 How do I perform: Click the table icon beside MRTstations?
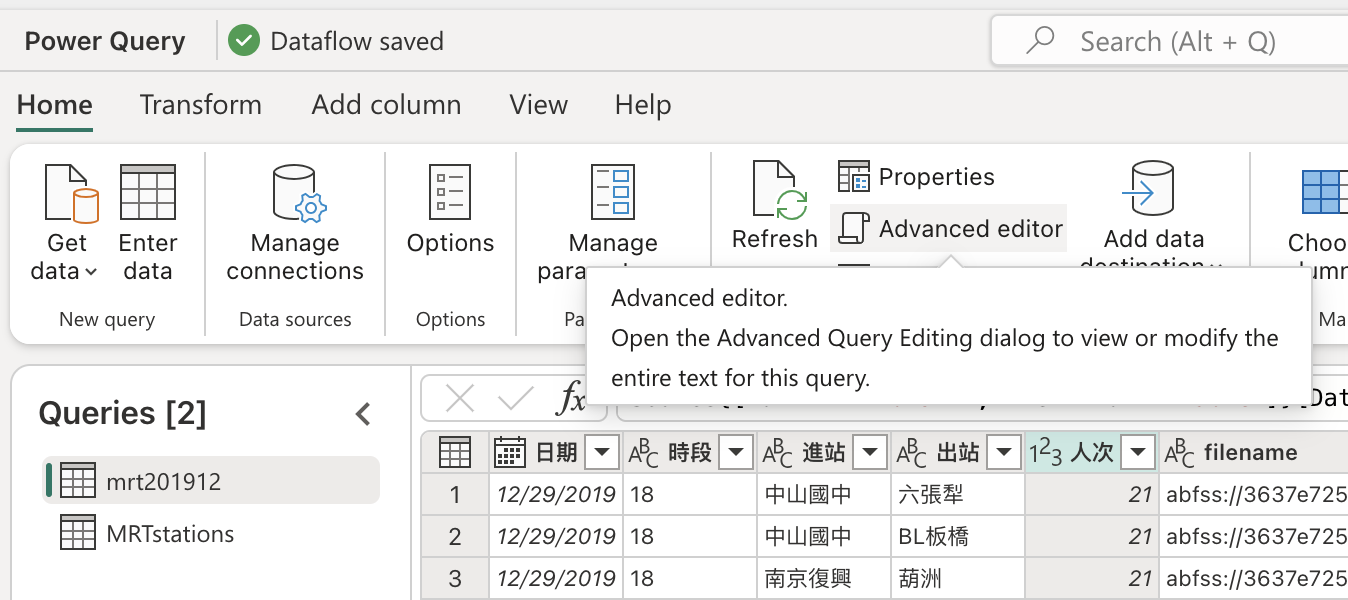[x=78, y=533]
